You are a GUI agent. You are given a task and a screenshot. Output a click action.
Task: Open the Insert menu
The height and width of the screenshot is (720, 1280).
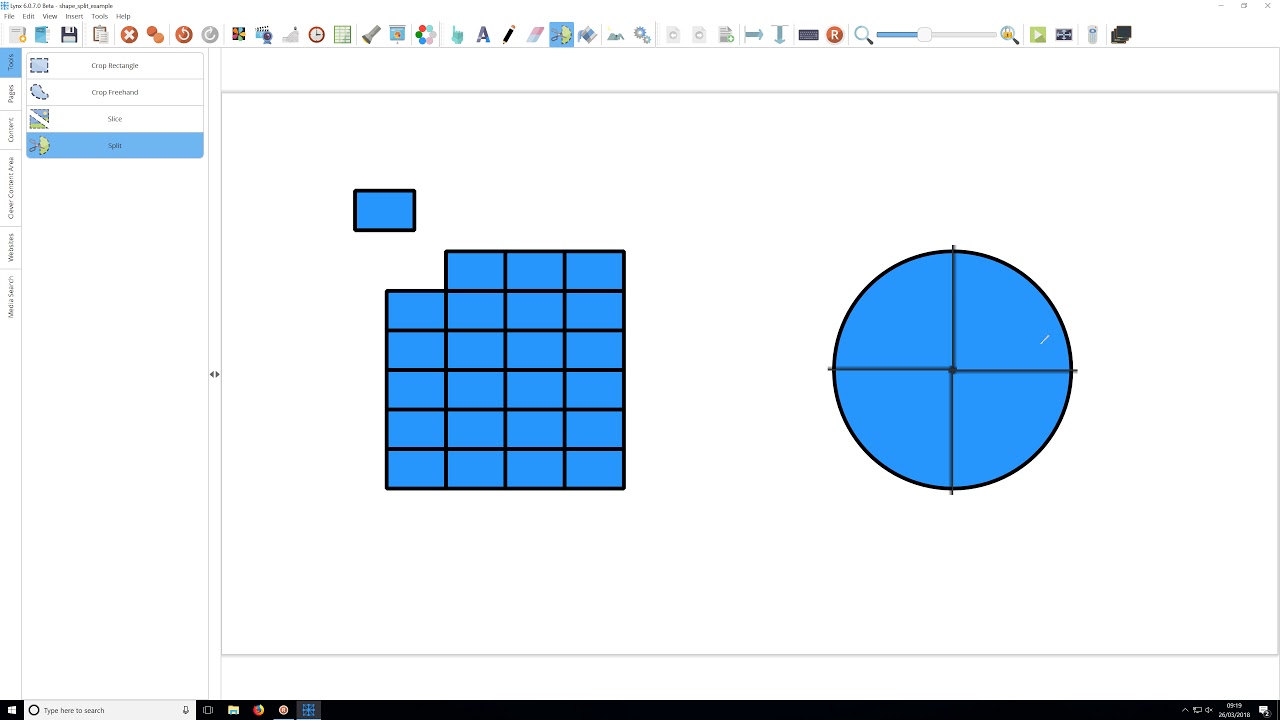(x=74, y=16)
